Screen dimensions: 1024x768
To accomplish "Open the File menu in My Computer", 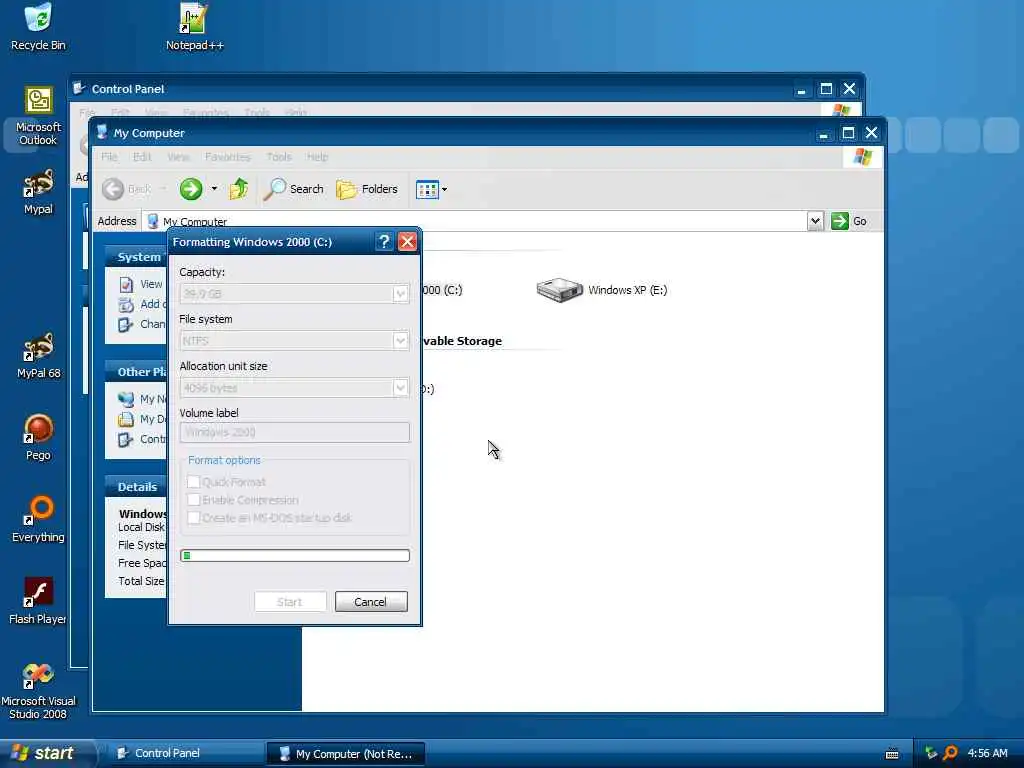I will (x=109, y=157).
